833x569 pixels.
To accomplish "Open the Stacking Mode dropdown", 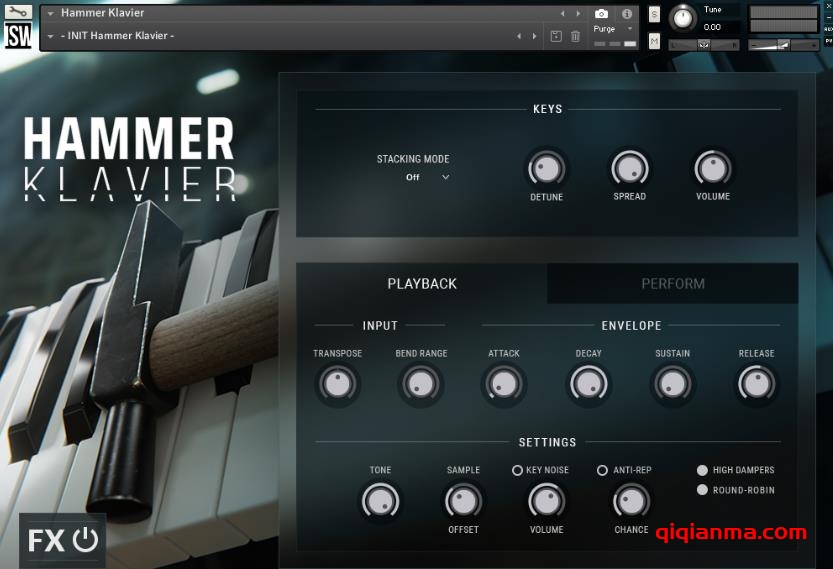I will [427, 177].
